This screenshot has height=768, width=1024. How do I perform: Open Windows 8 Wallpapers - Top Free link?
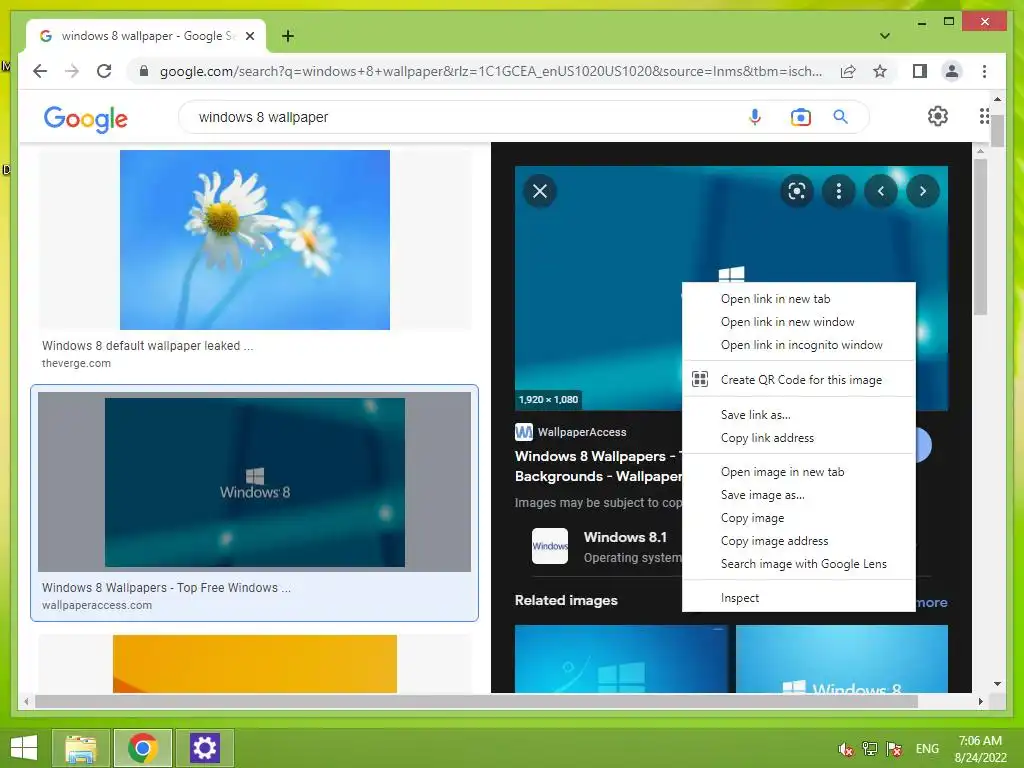pyautogui.click(x=167, y=588)
